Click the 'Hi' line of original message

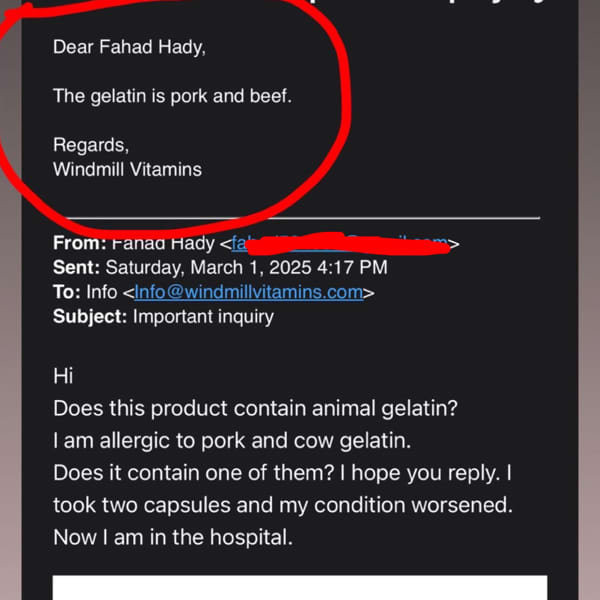(63, 376)
